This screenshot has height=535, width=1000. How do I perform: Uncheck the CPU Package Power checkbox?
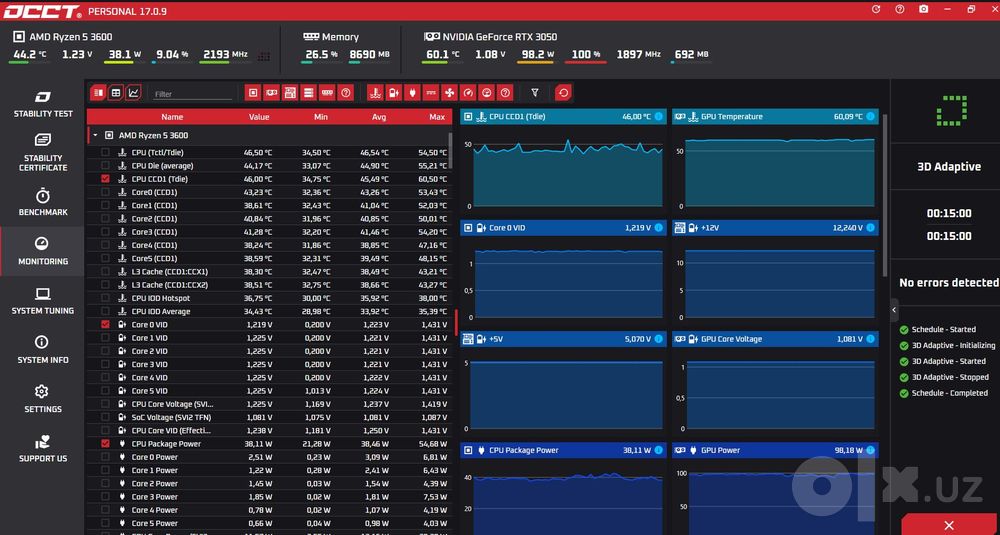[x=105, y=444]
